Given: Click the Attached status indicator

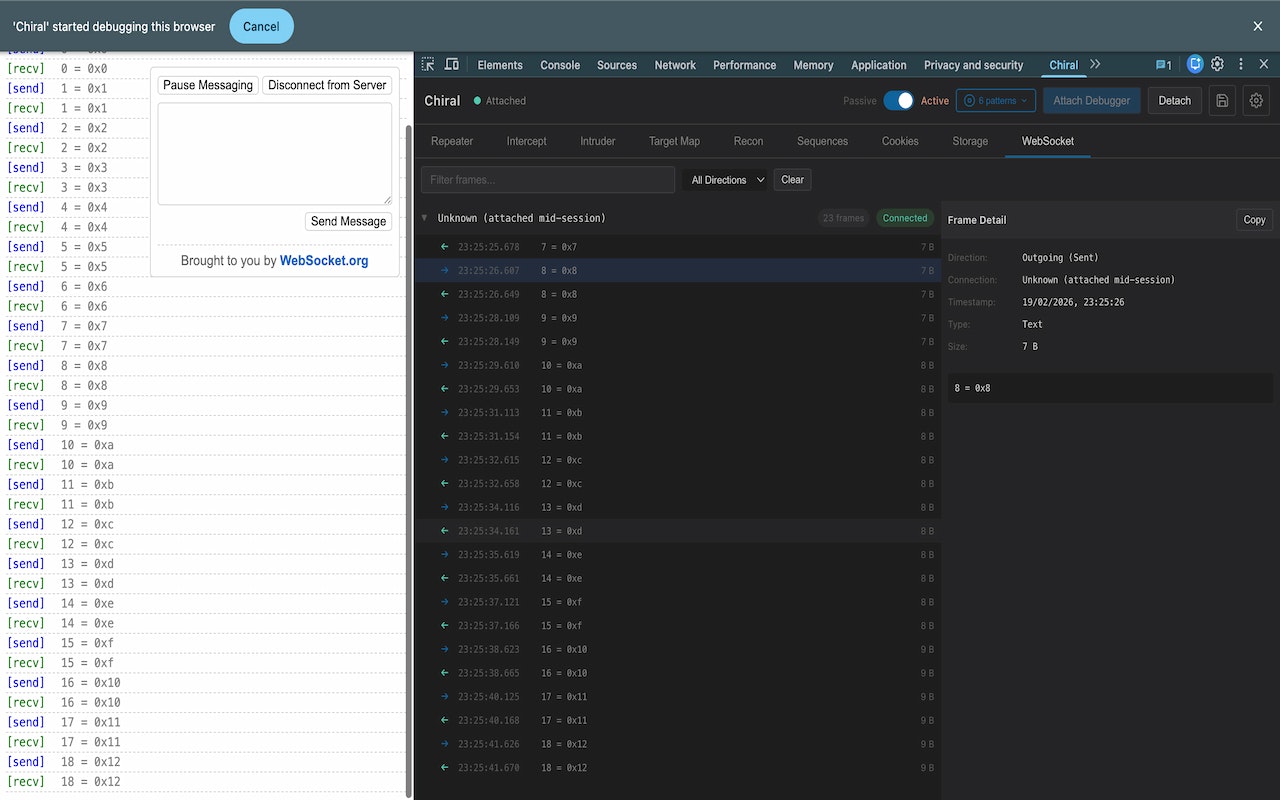Looking at the screenshot, I should pos(500,101).
